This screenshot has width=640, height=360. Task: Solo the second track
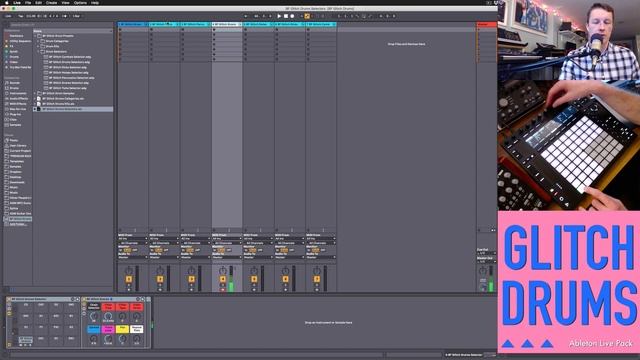coord(160,285)
